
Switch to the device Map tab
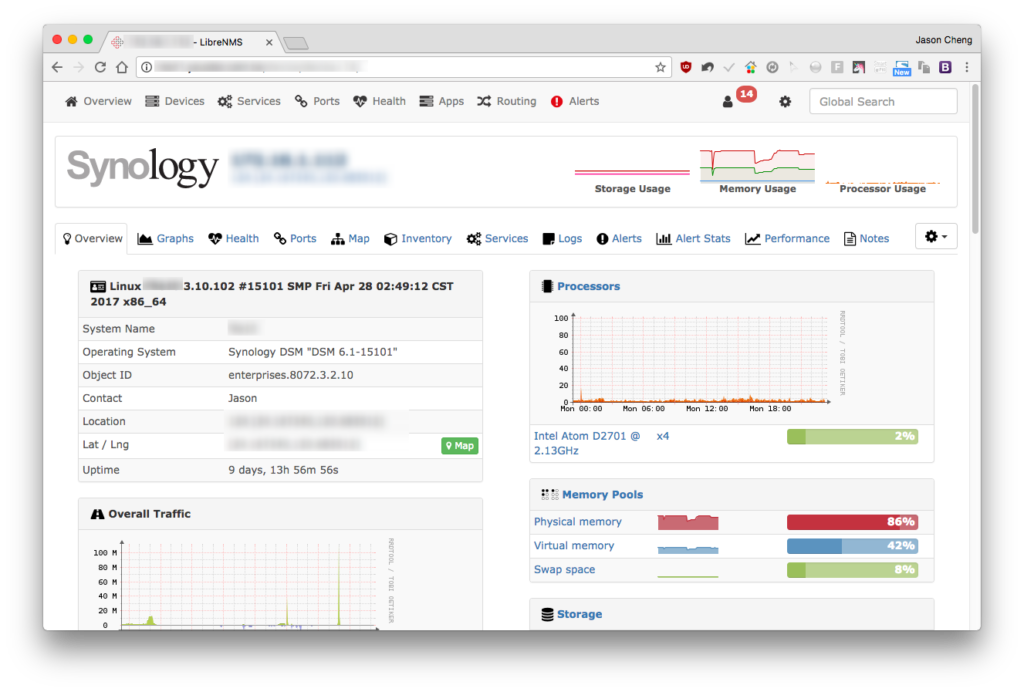pyautogui.click(x=351, y=238)
